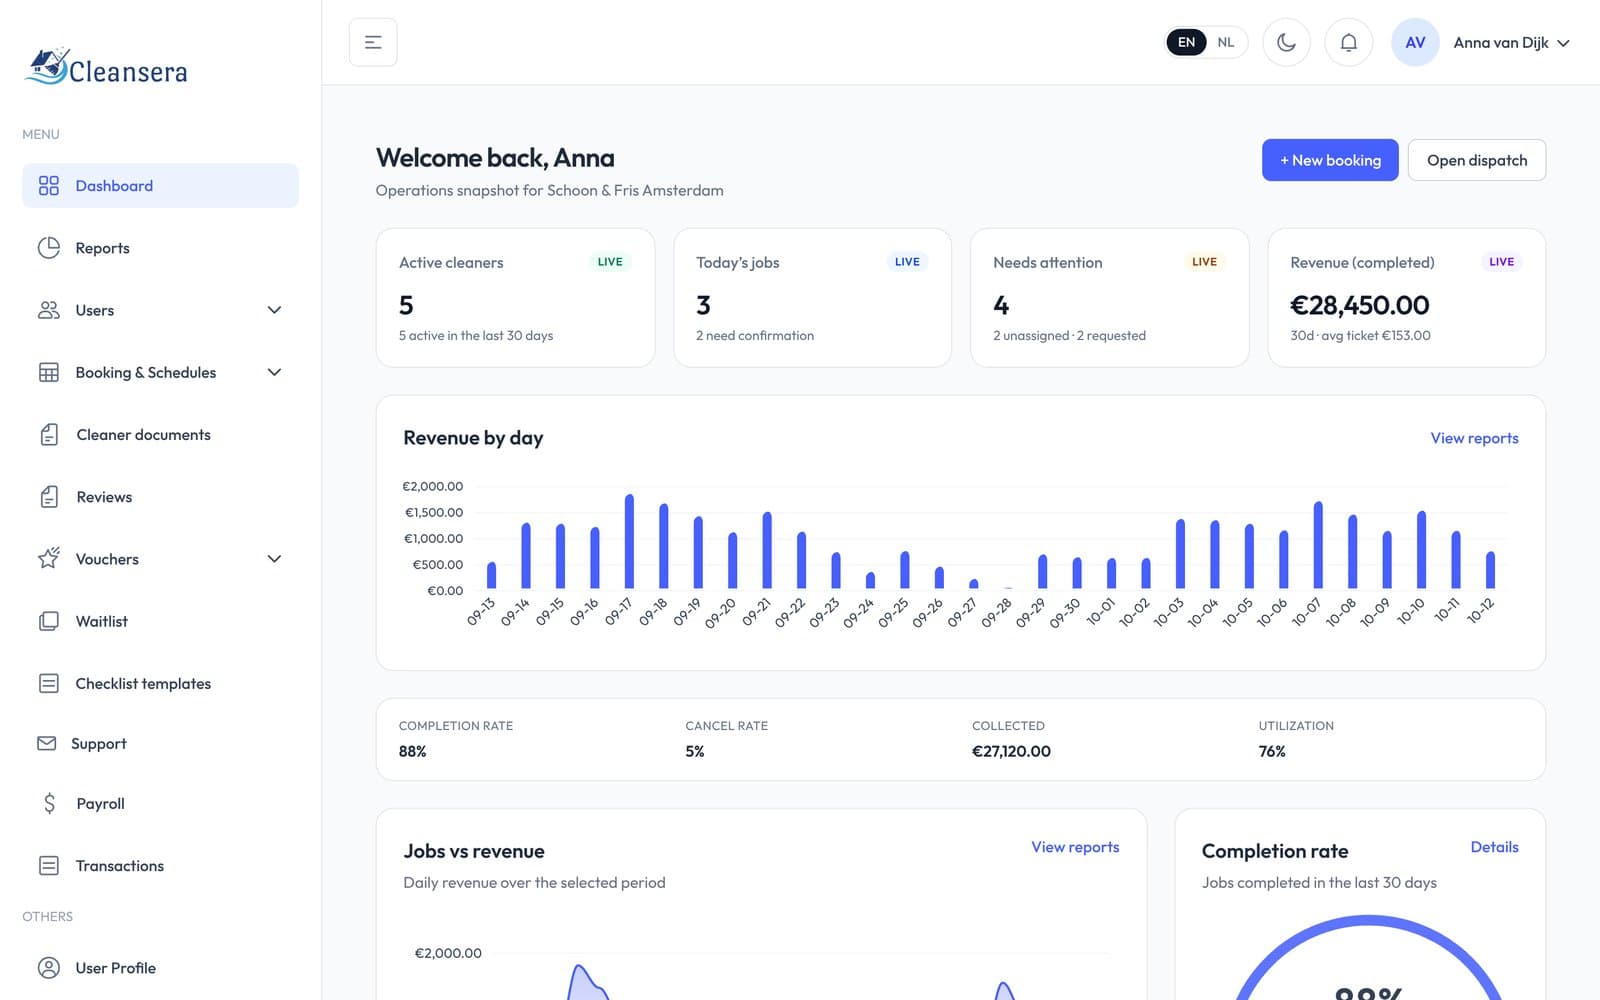Click the User Profile person icon
The image size is (1600, 1000).
[48, 968]
